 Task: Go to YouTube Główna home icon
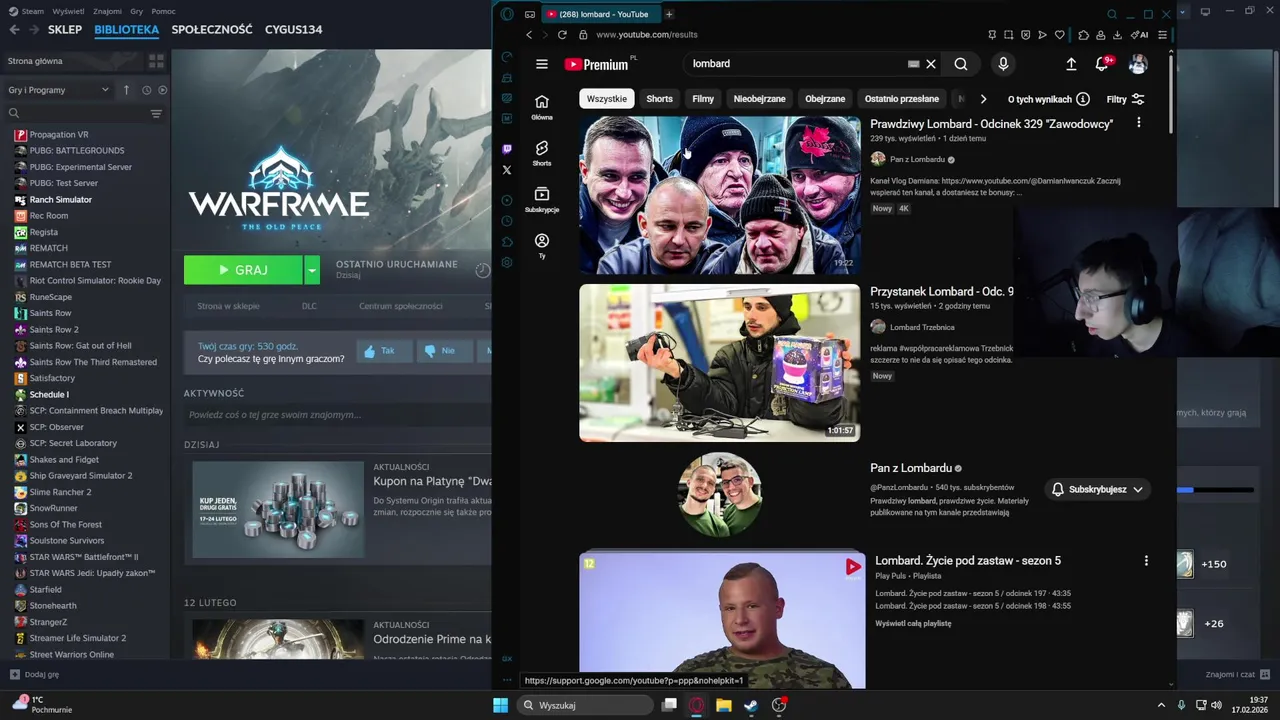coord(542,106)
